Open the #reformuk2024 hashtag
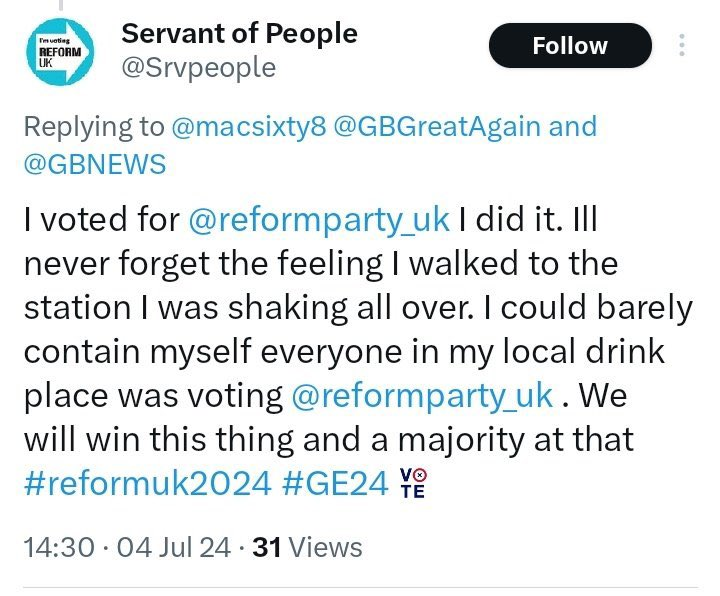The image size is (720, 596). pyautogui.click(x=147, y=483)
